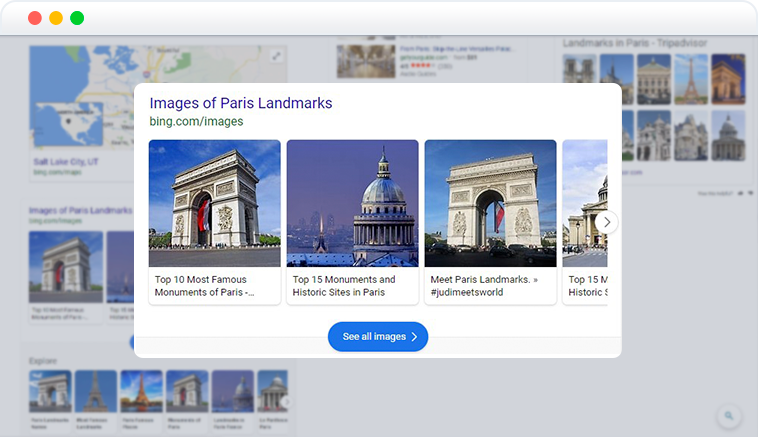The image size is (758, 437).
Task: Advance the image carousel with the next arrow
Action: (x=607, y=222)
